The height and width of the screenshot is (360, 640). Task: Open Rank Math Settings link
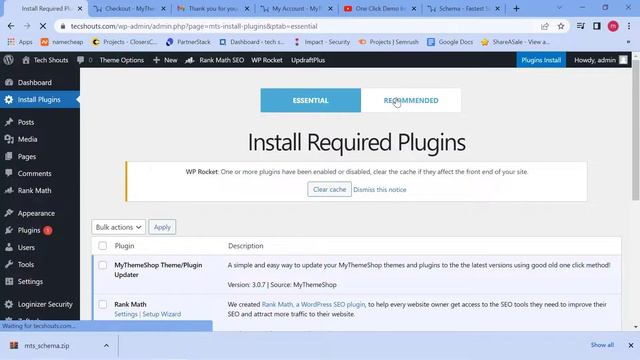pyautogui.click(x=126, y=314)
